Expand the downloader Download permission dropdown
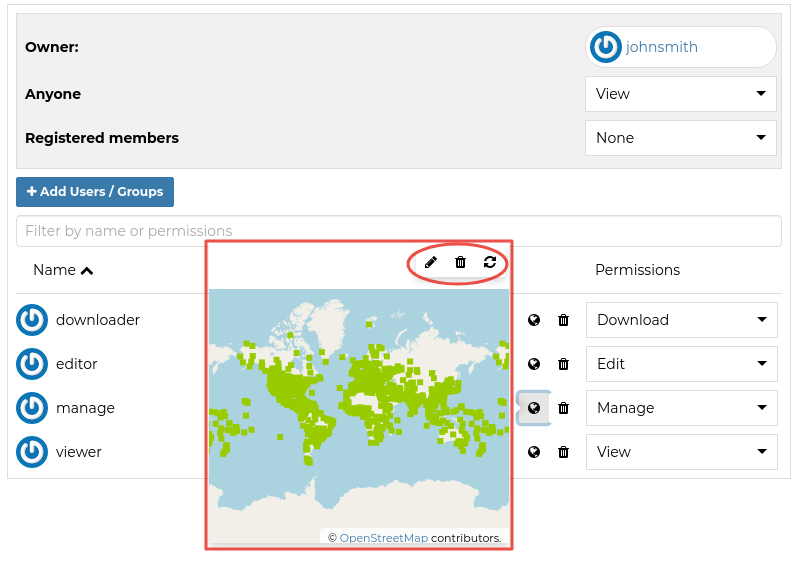The image size is (796, 586). [x=681, y=320]
